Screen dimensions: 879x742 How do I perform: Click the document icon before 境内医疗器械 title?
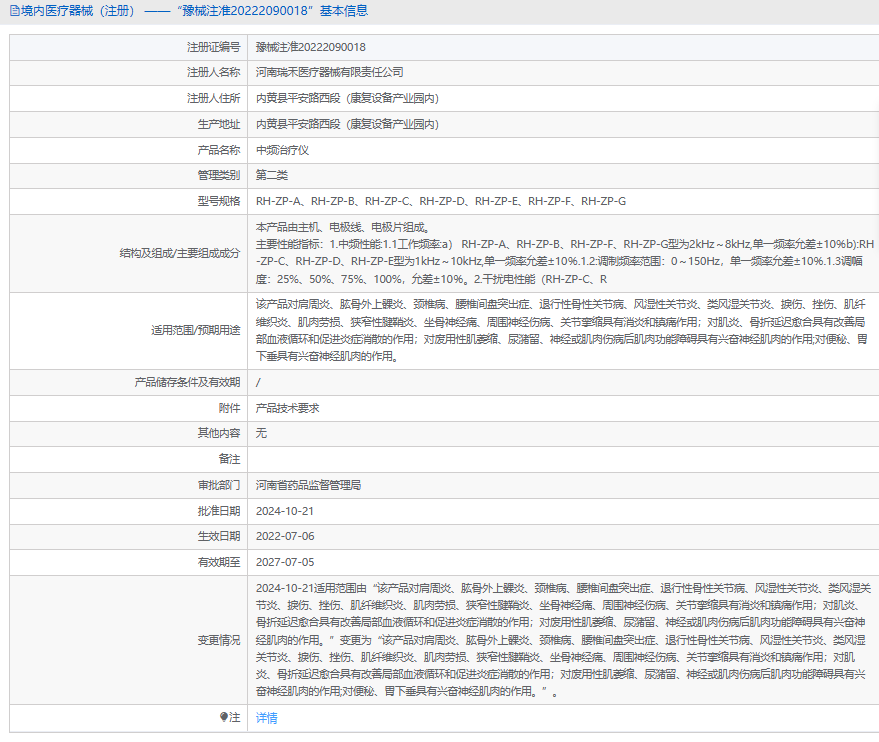(x=15, y=11)
